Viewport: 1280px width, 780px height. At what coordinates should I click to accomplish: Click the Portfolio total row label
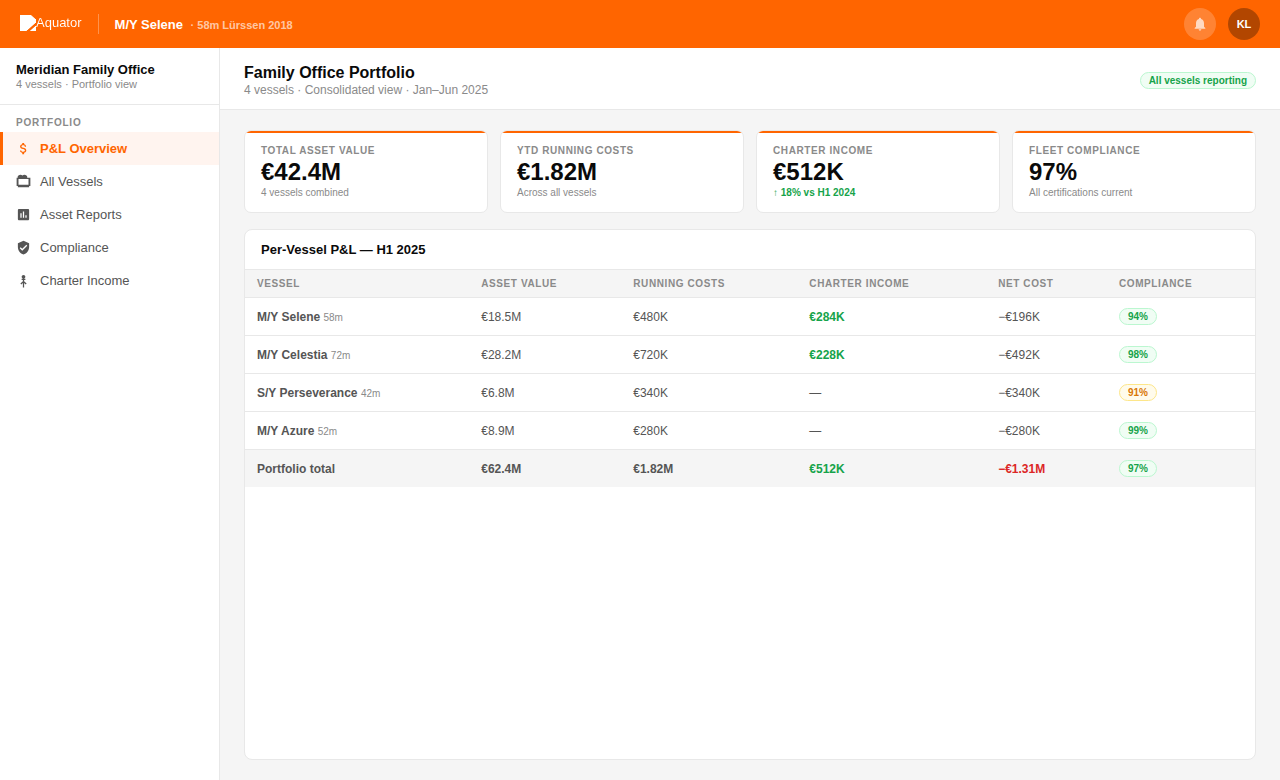point(296,469)
